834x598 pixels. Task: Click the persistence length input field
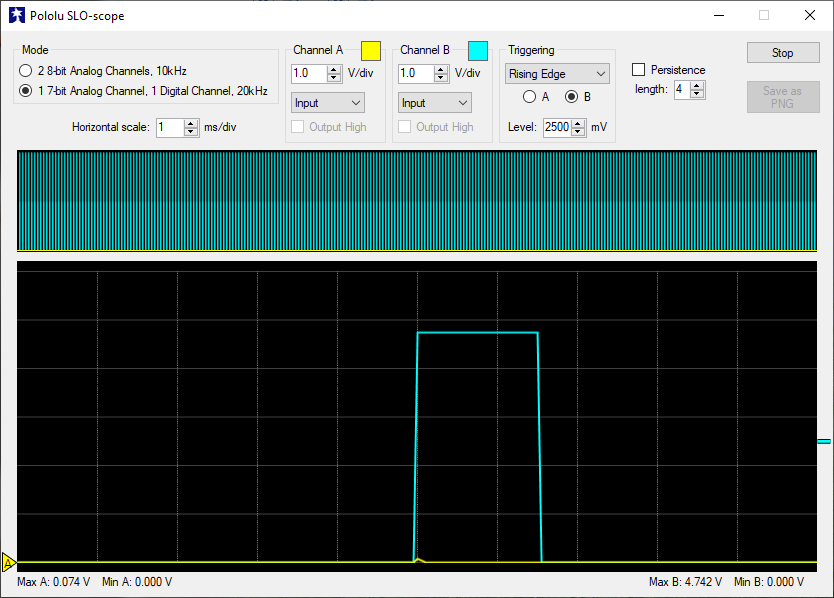[682, 89]
